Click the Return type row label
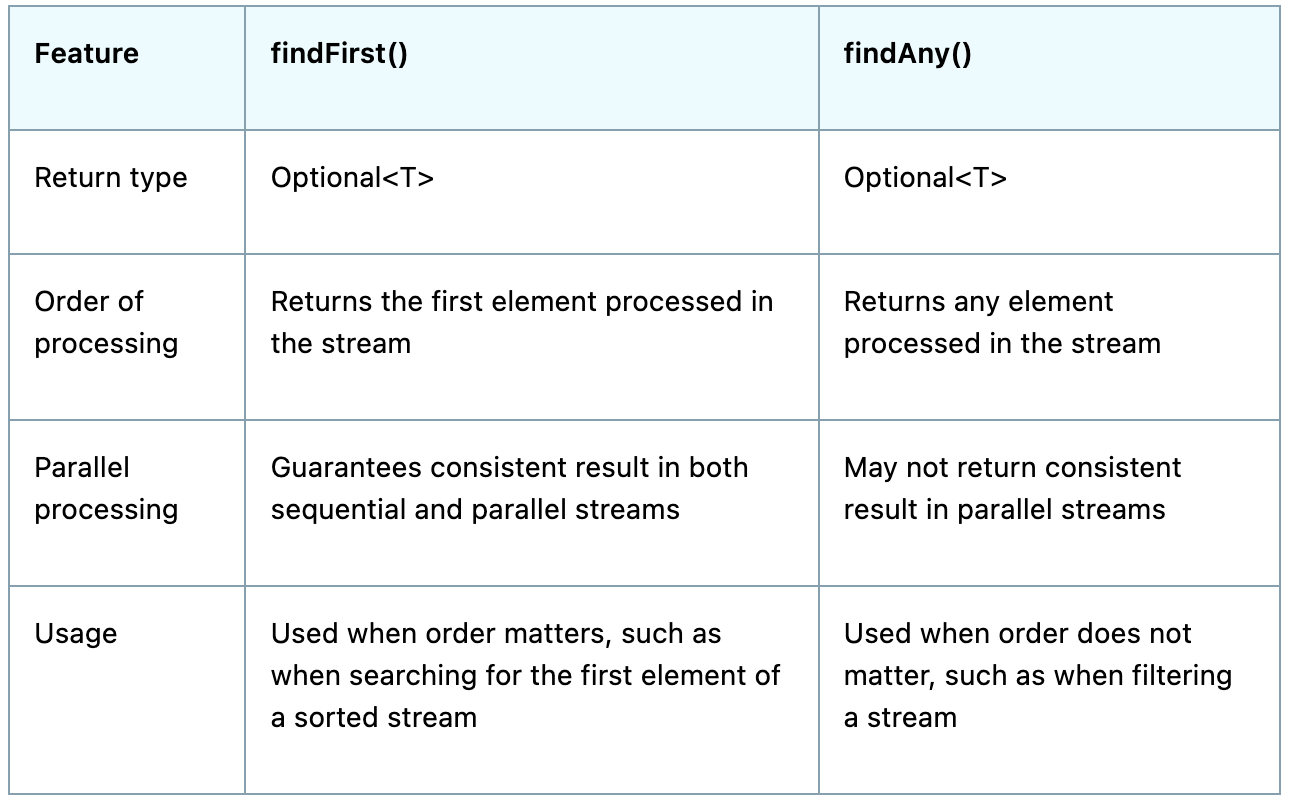 click(x=111, y=178)
